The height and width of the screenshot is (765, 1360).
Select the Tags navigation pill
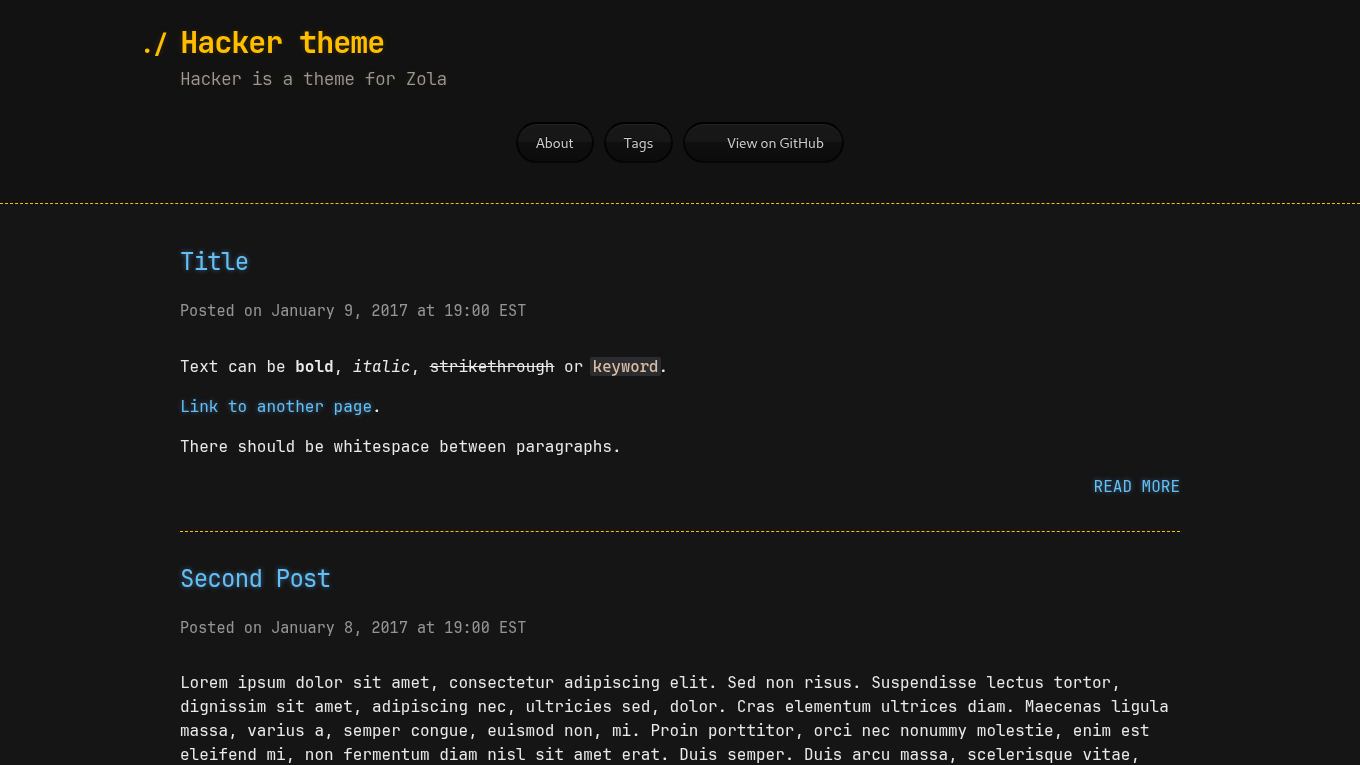[x=638, y=142]
